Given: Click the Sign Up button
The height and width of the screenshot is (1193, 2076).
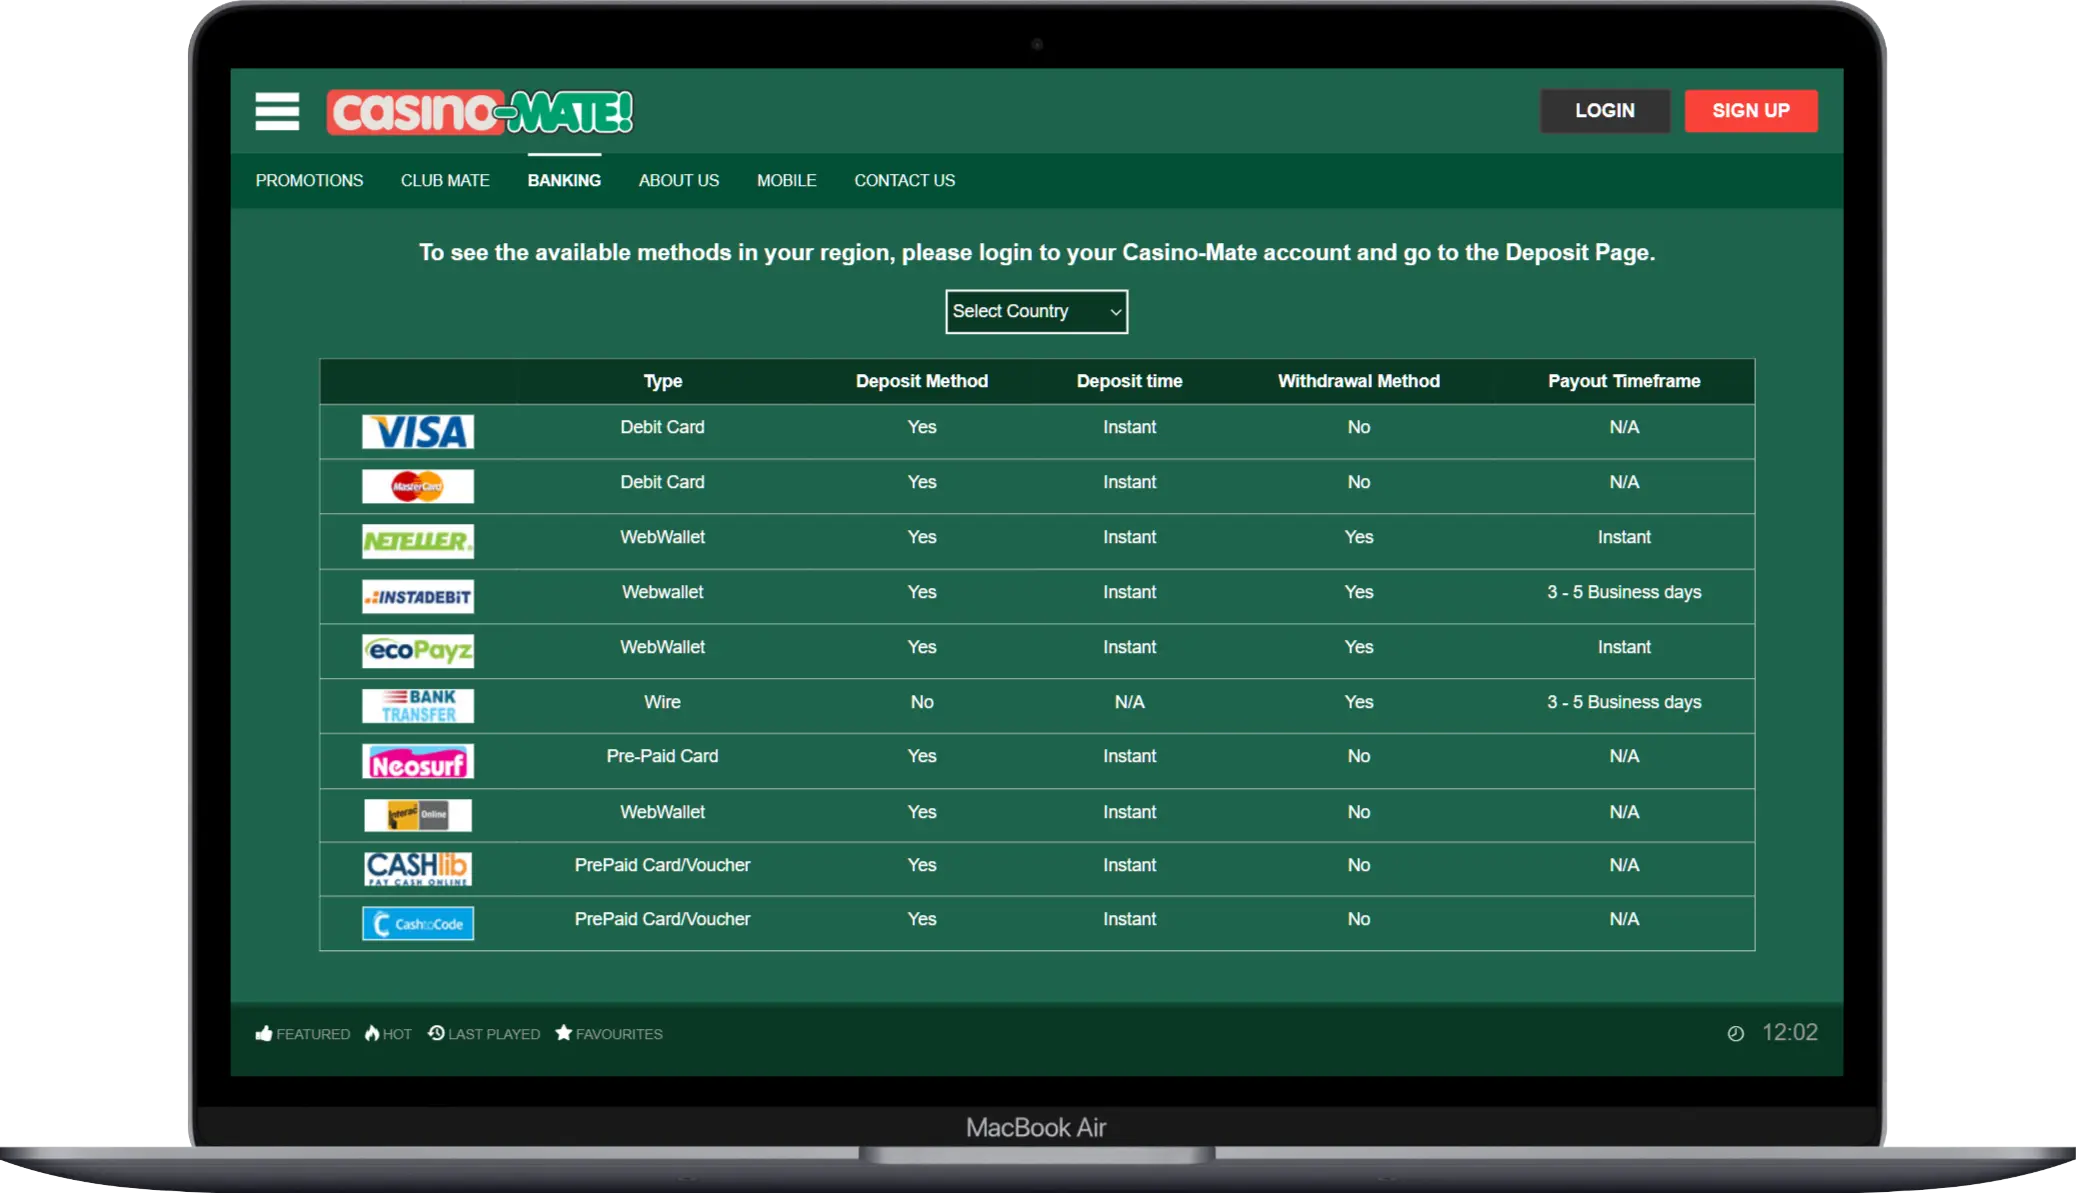Looking at the screenshot, I should (x=1751, y=111).
